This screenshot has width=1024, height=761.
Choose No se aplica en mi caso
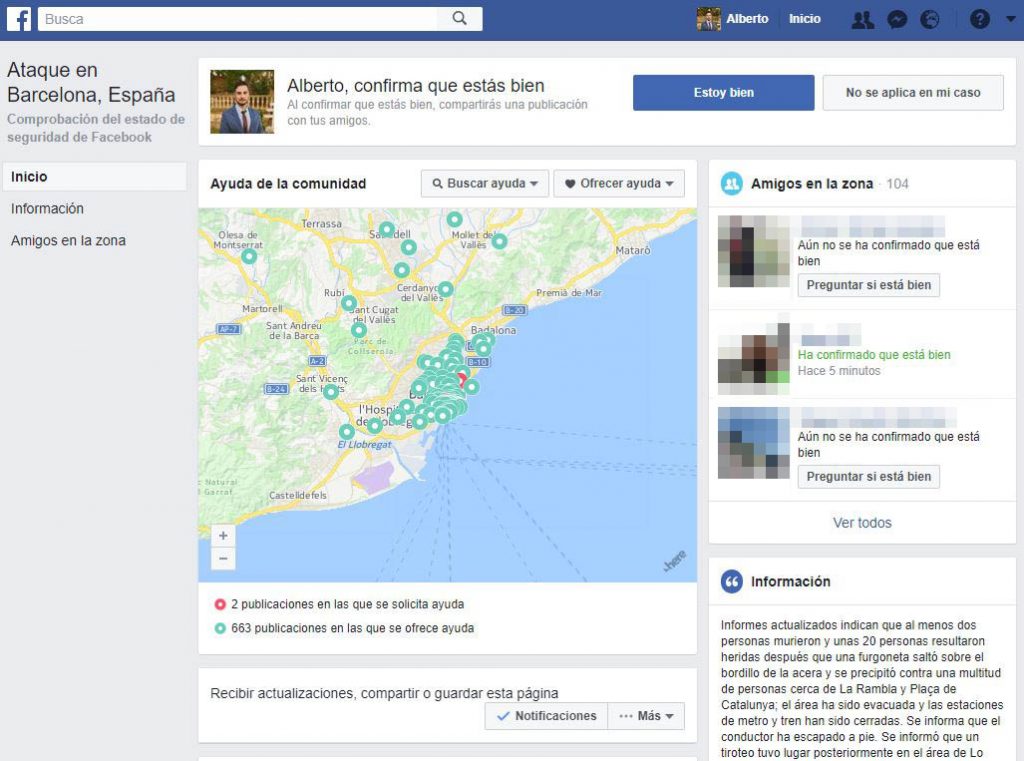[913, 93]
